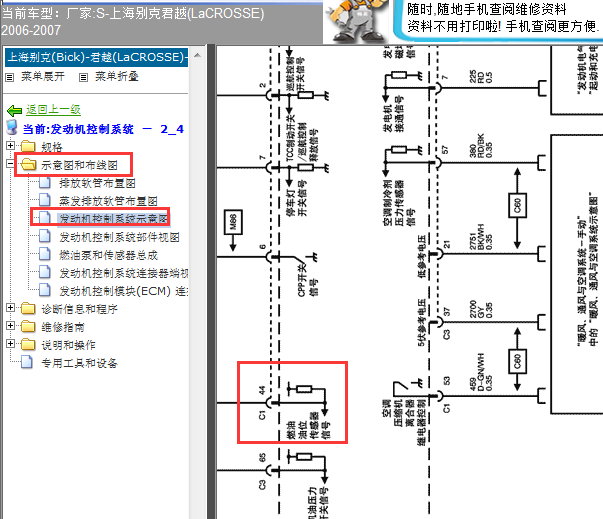Click the open folder icon of 示意图和布线图
This screenshot has height=519, width=603.
pyautogui.click(x=28, y=165)
